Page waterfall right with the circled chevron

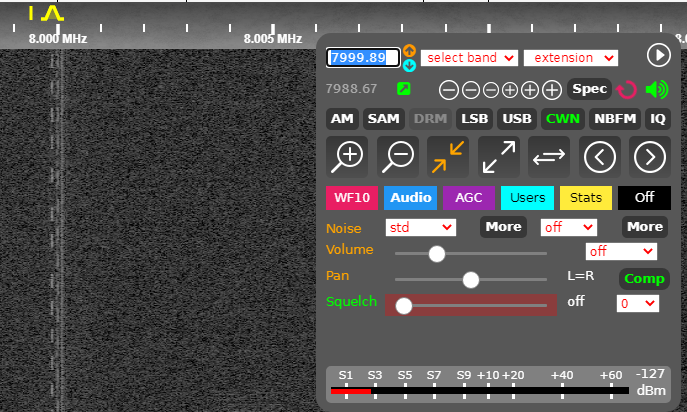(650, 156)
